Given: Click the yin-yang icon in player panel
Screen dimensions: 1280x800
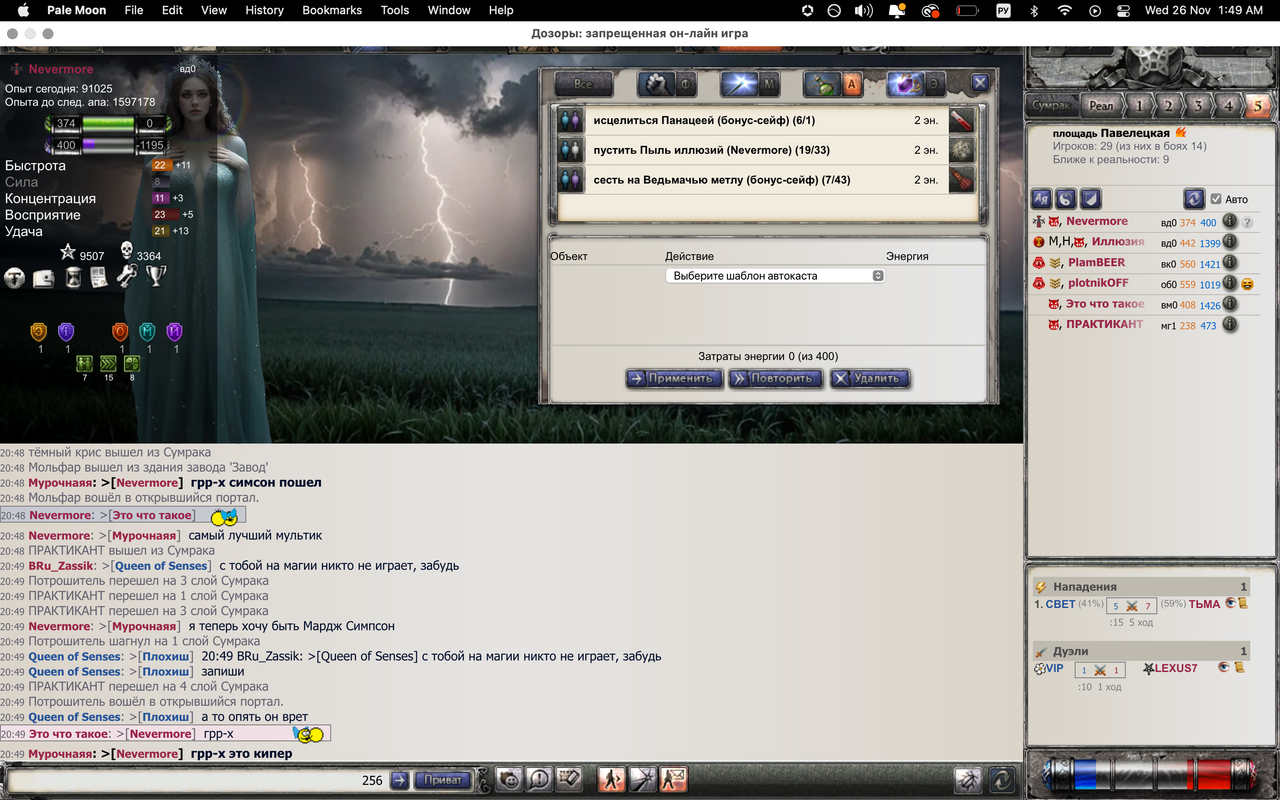Looking at the screenshot, I should (1065, 198).
